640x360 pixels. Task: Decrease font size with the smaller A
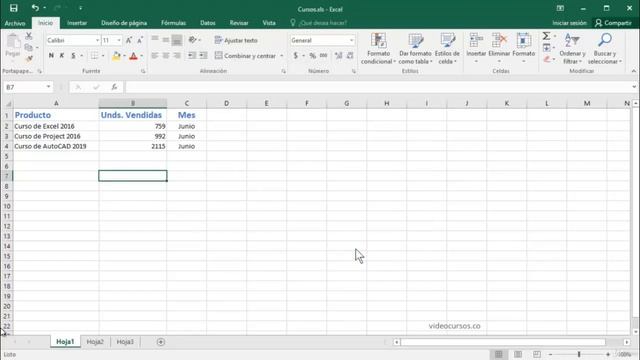140,40
